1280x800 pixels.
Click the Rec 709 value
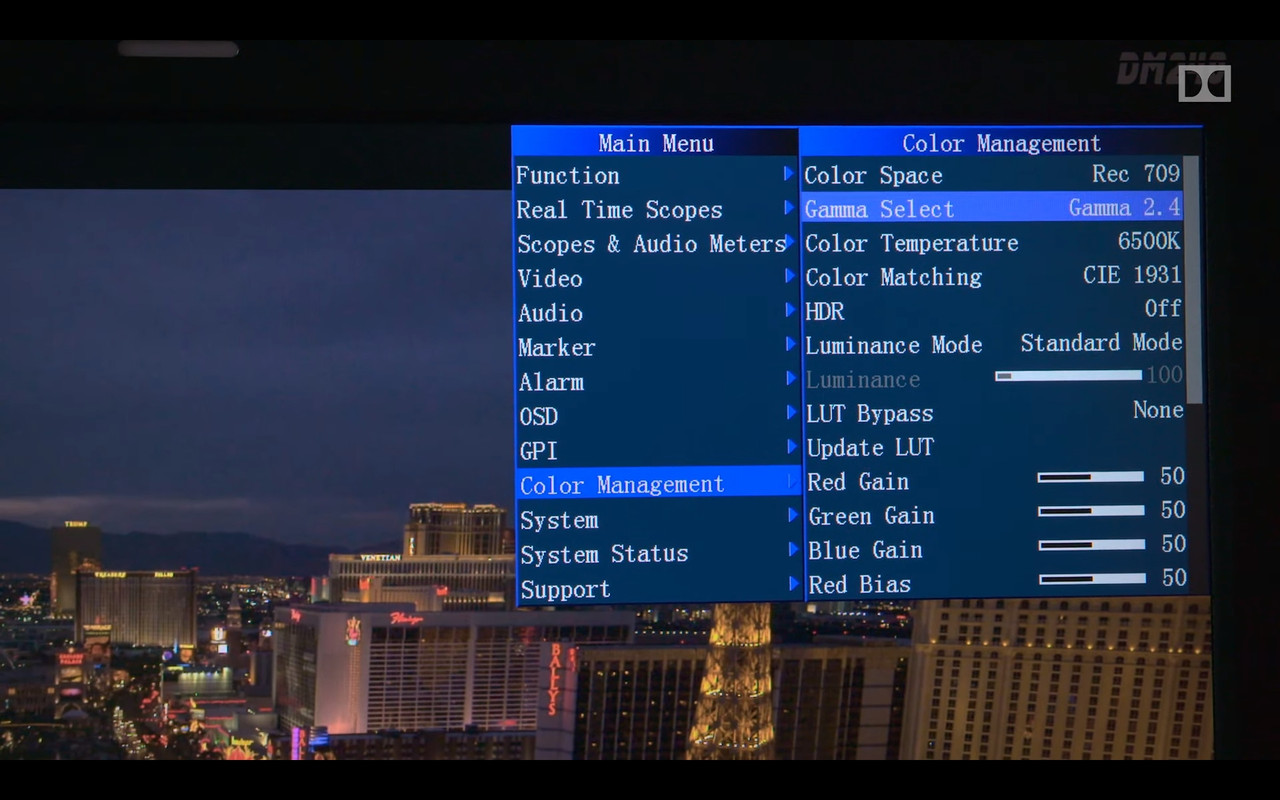pos(1136,174)
